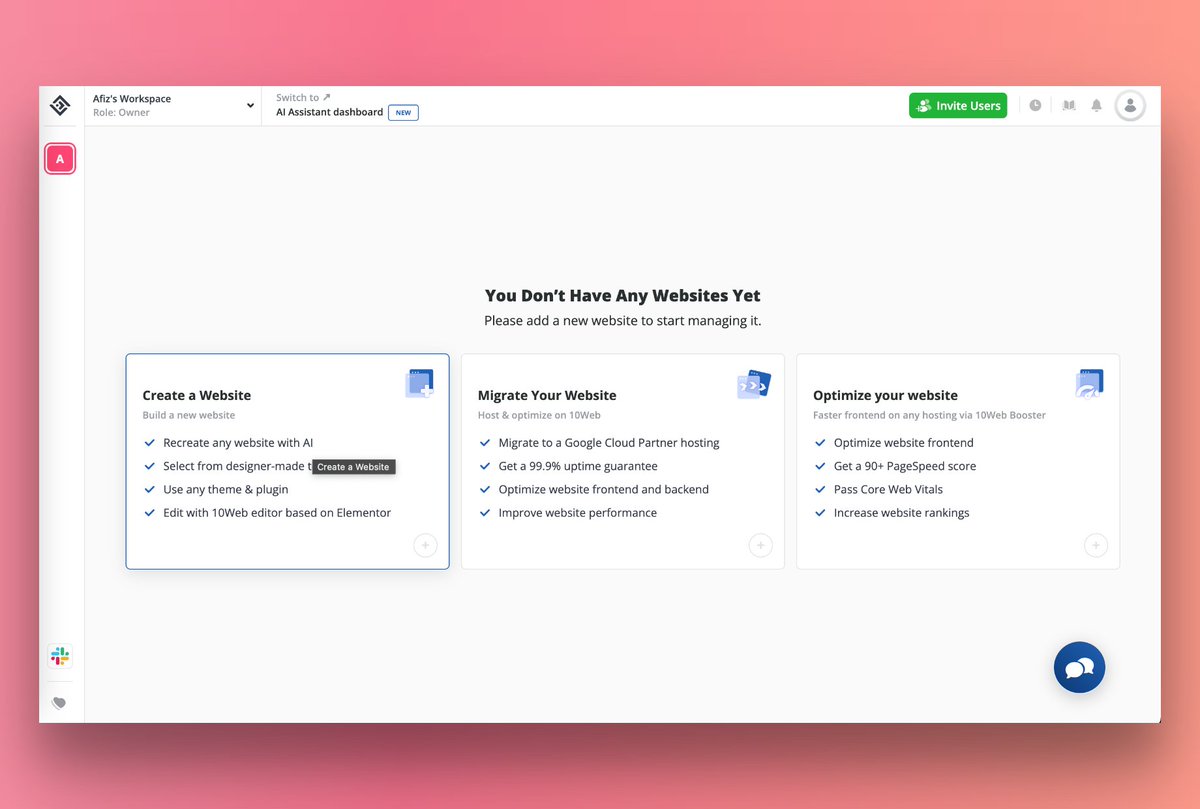The image size is (1200, 809).
Task: Click 'Build a new website' subtitle
Action: click(189, 415)
